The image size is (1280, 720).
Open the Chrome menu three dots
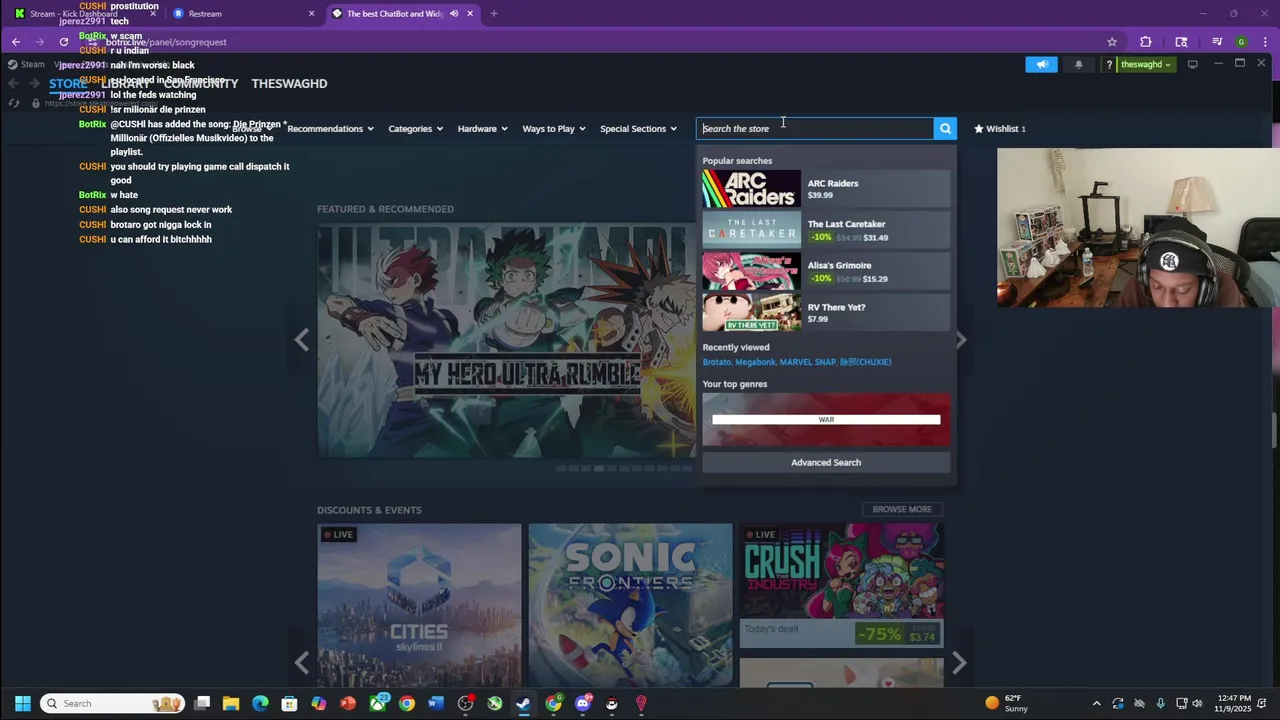pyautogui.click(x=1265, y=42)
